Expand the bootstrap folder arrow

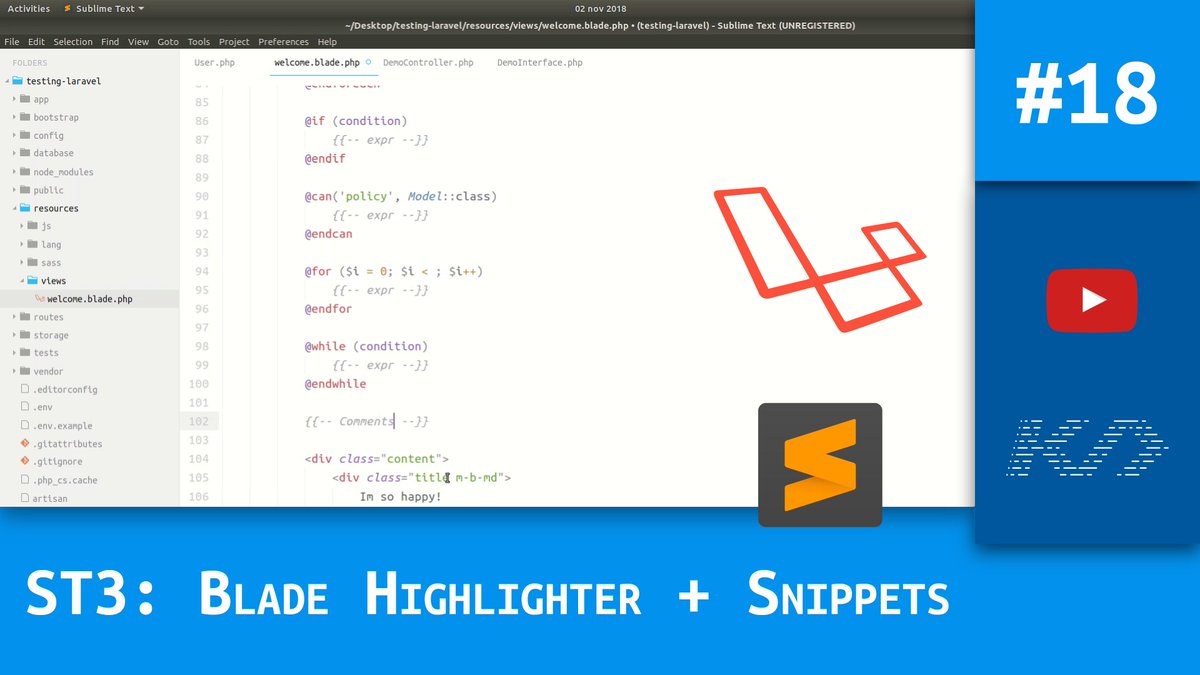pyautogui.click(x=14, y=117)
